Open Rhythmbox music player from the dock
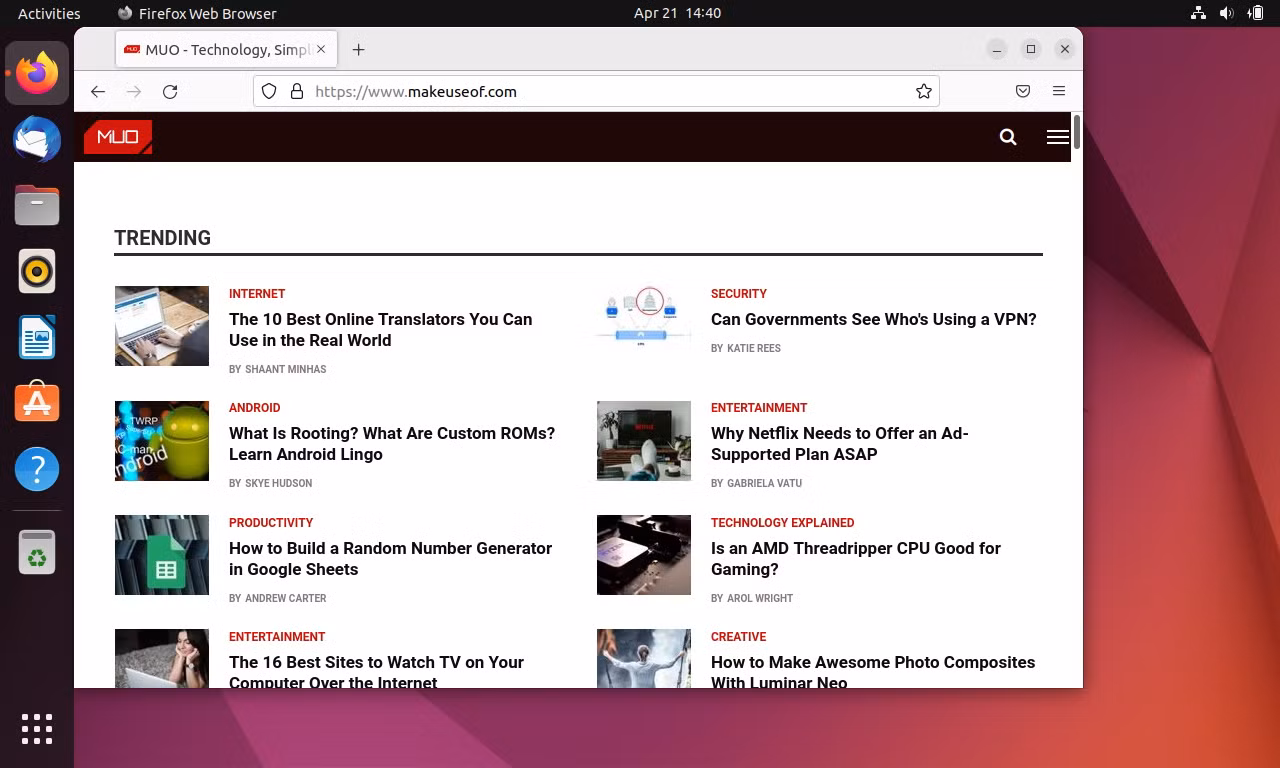This screenshot has width=1280, height=768. (37, 271)
